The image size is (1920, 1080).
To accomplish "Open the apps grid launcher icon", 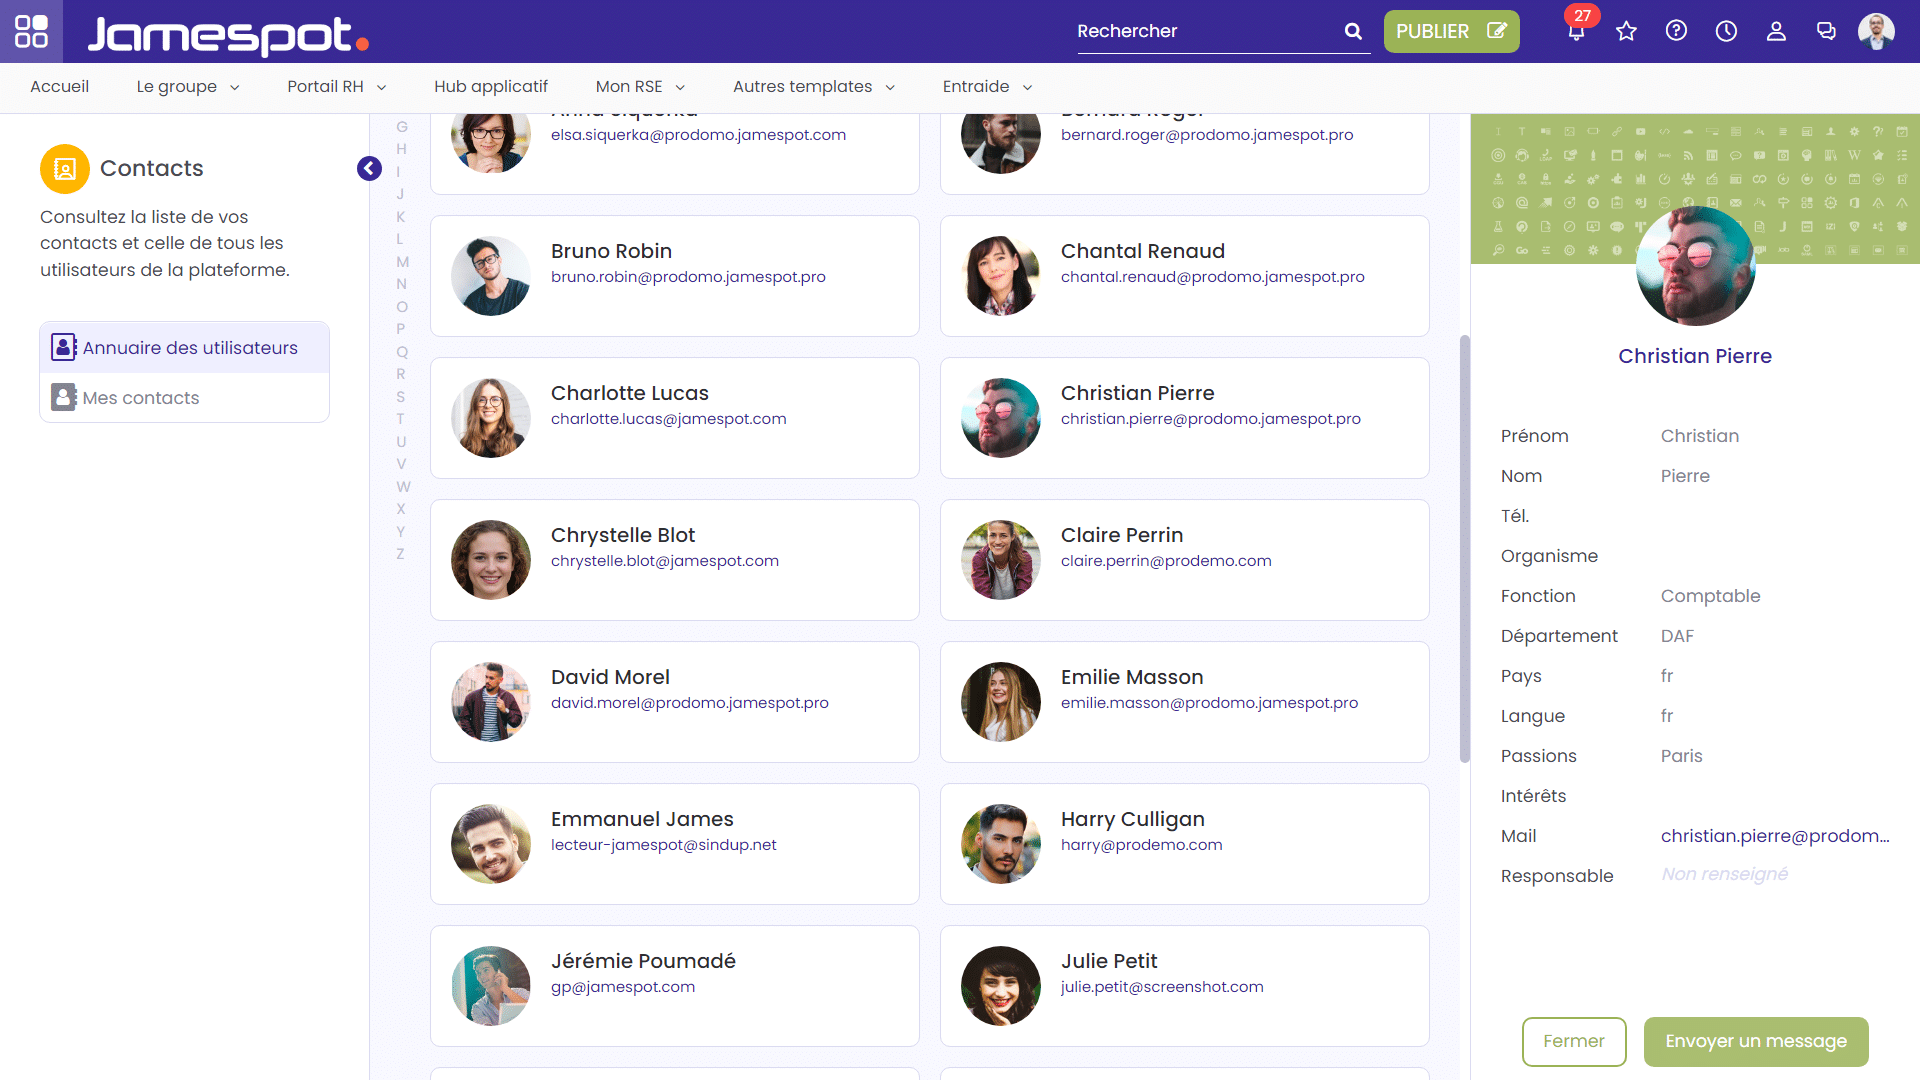I will tap(31, 31).
